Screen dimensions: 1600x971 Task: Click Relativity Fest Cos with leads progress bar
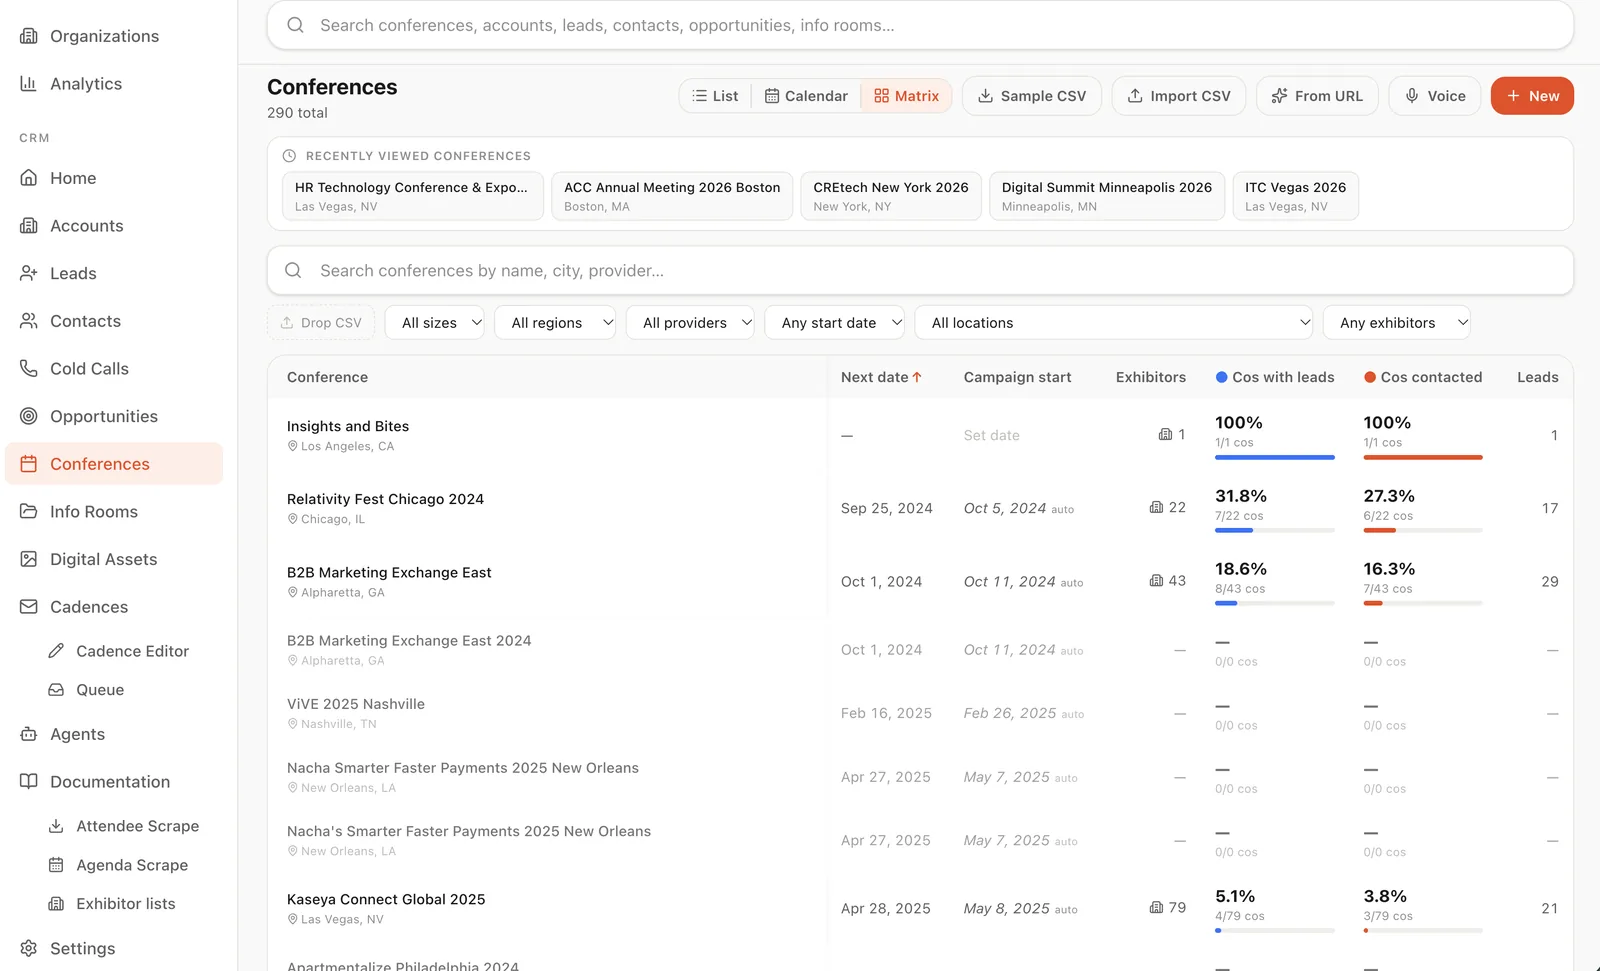point(1275,530)
